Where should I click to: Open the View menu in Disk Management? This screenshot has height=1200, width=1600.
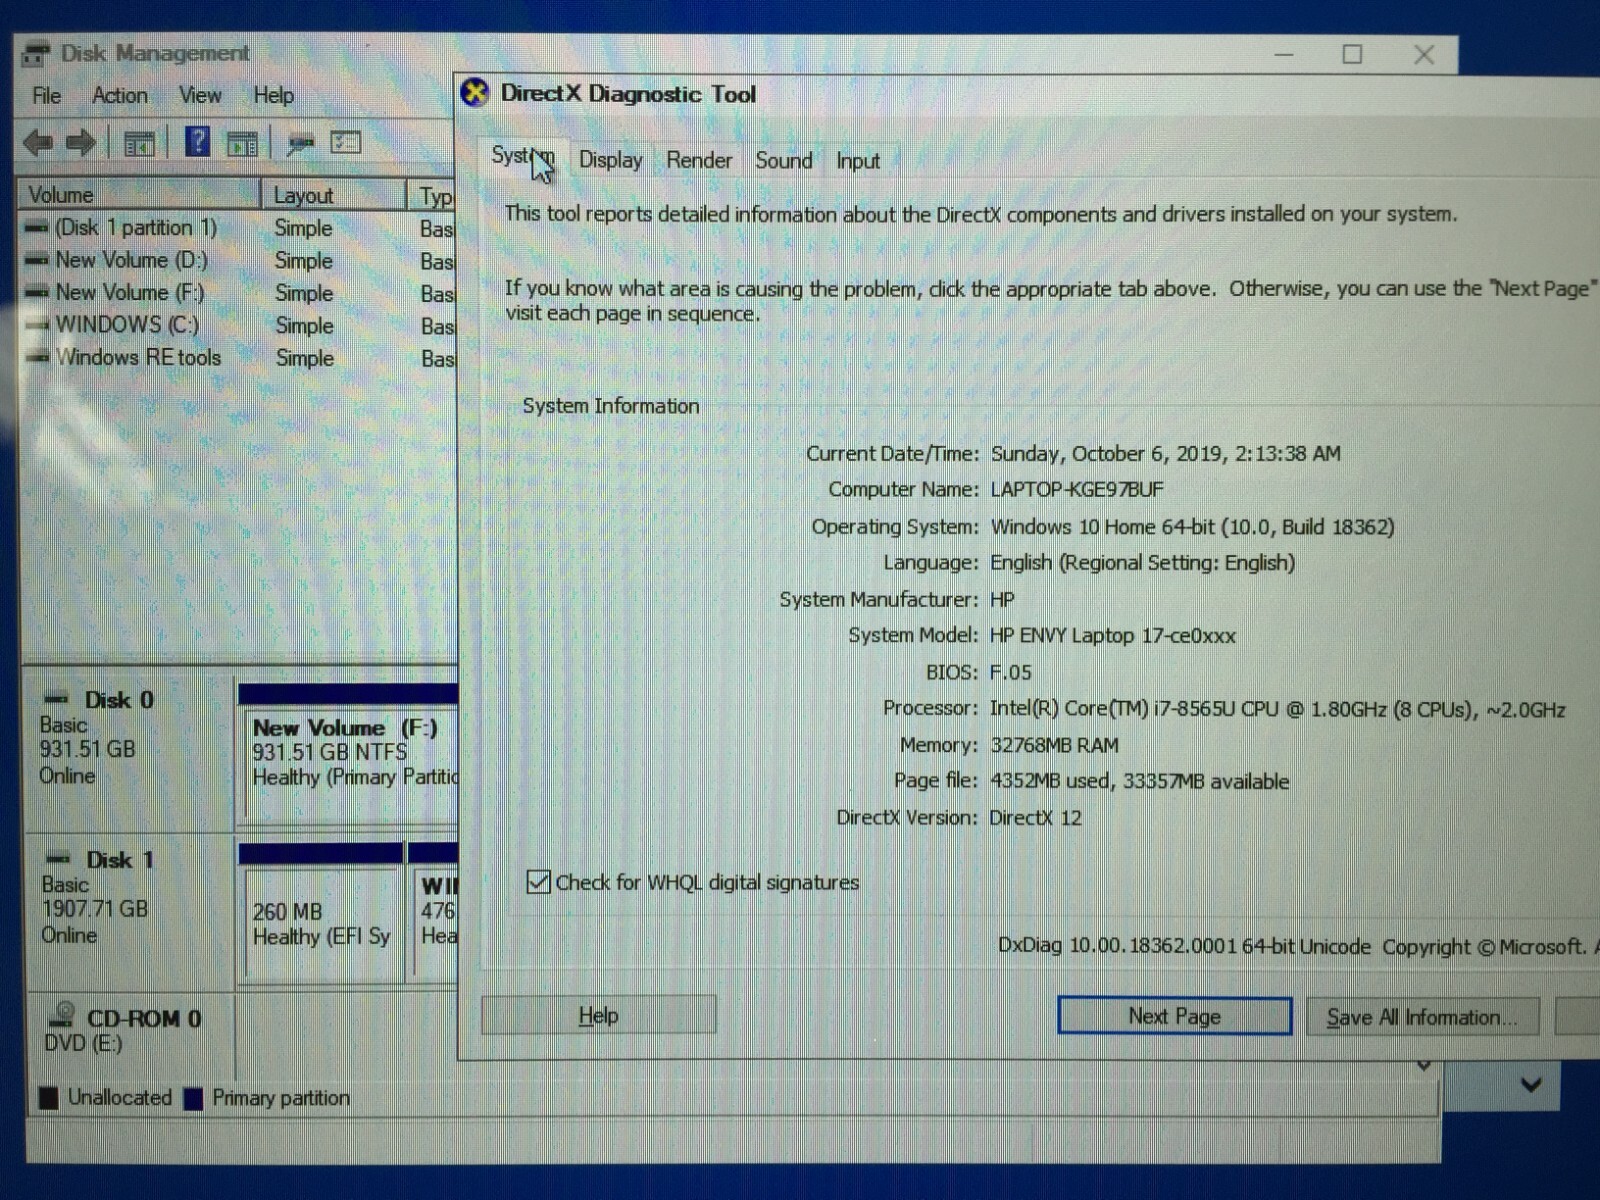(x=200, y=95)
